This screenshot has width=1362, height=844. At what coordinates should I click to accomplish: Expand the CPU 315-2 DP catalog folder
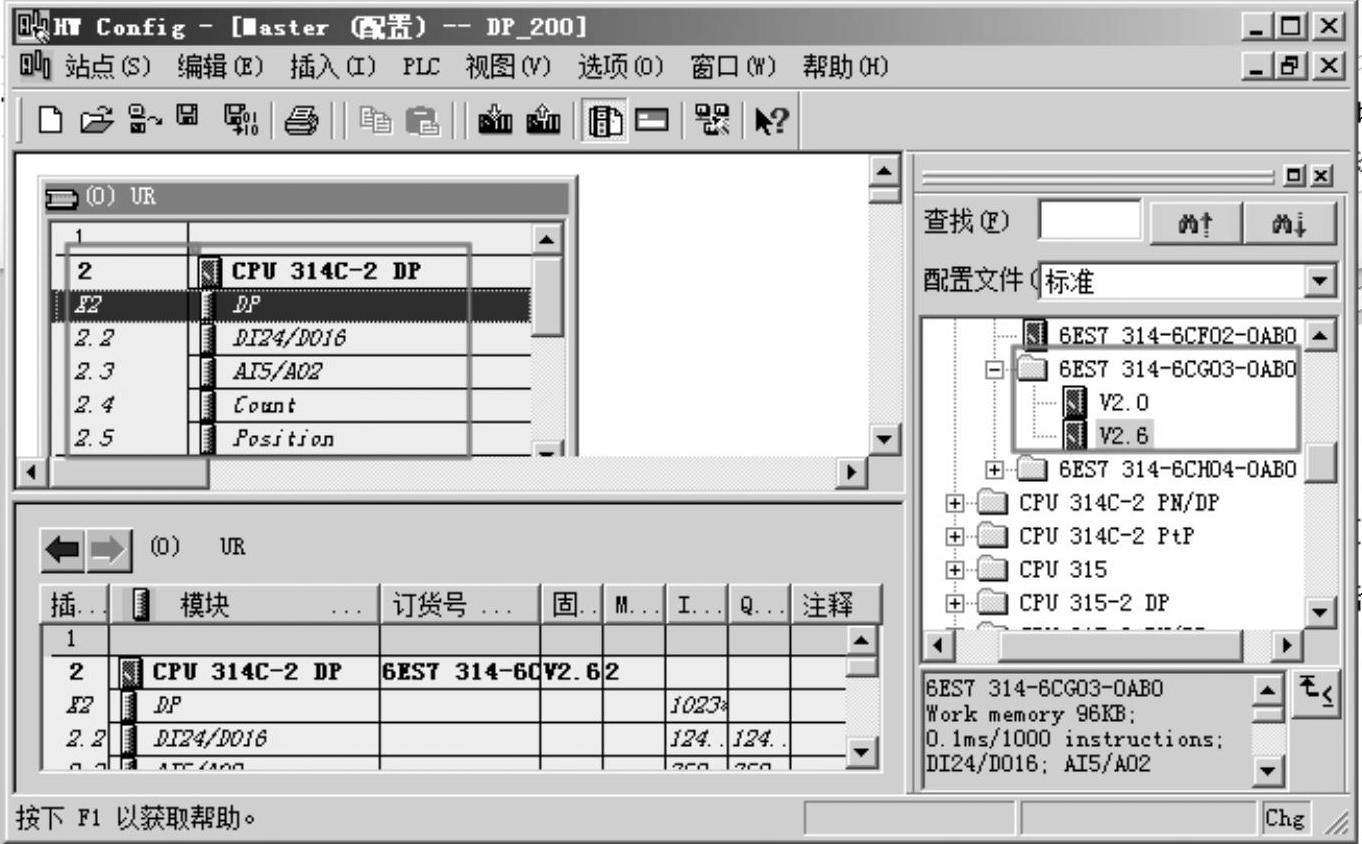(955, 603)
